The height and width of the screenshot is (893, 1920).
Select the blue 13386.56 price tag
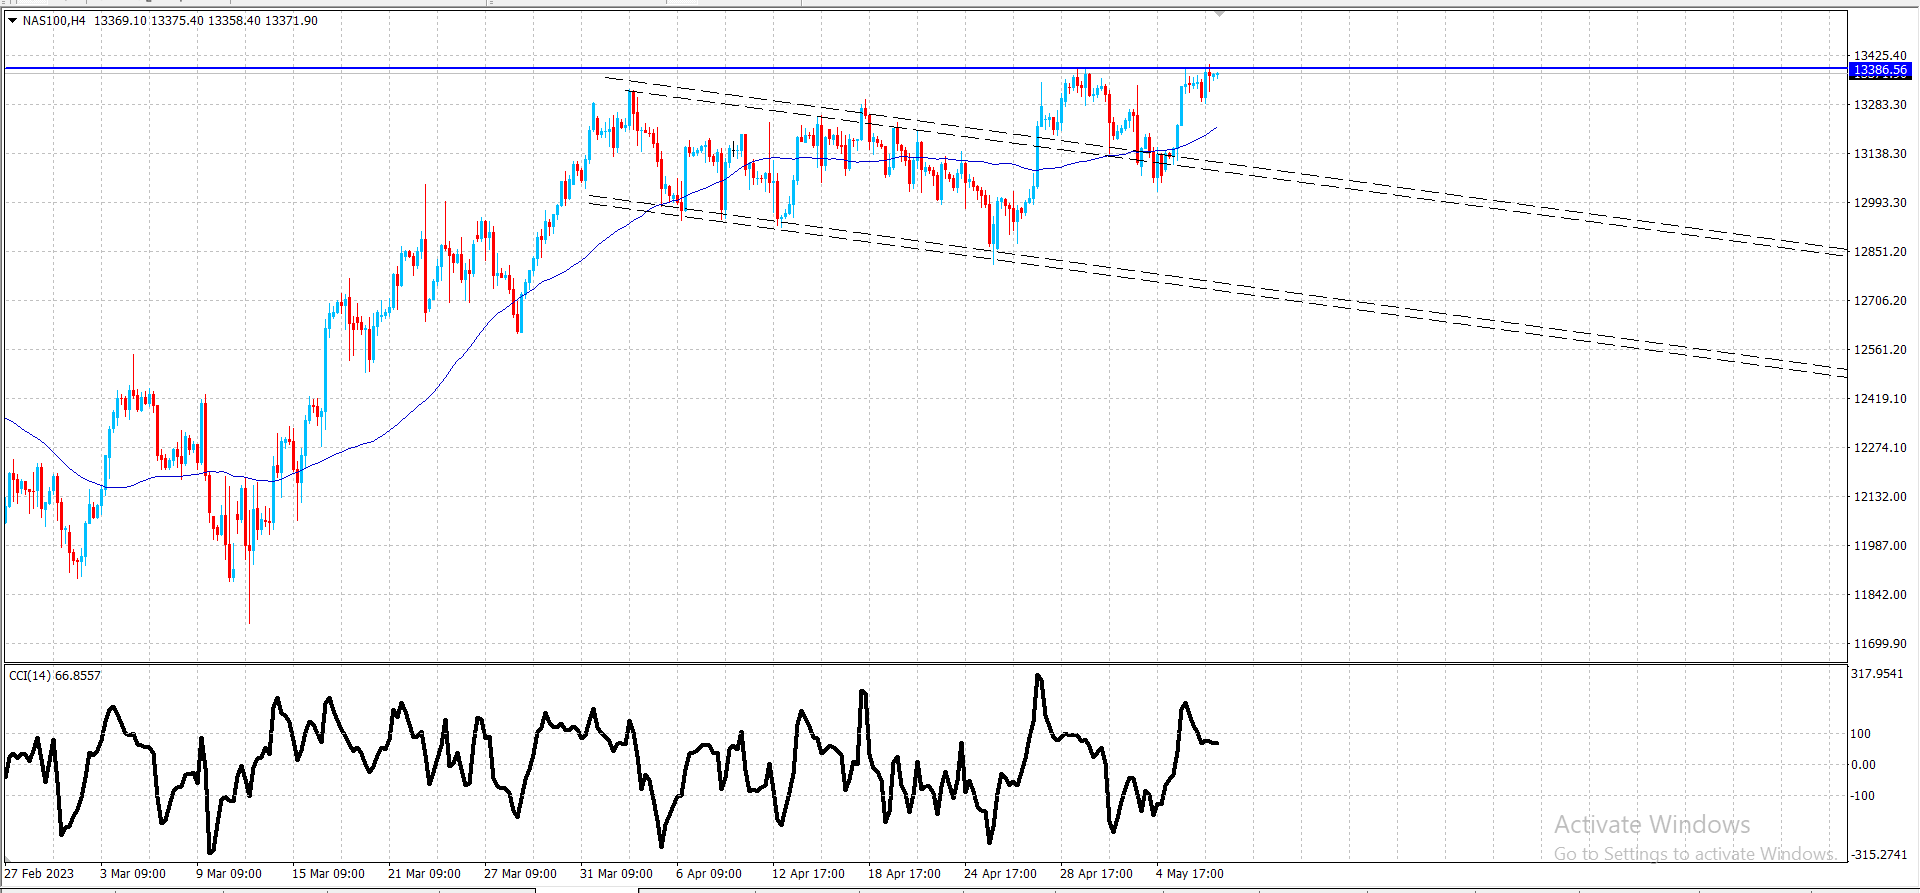tap(1880, 70)
